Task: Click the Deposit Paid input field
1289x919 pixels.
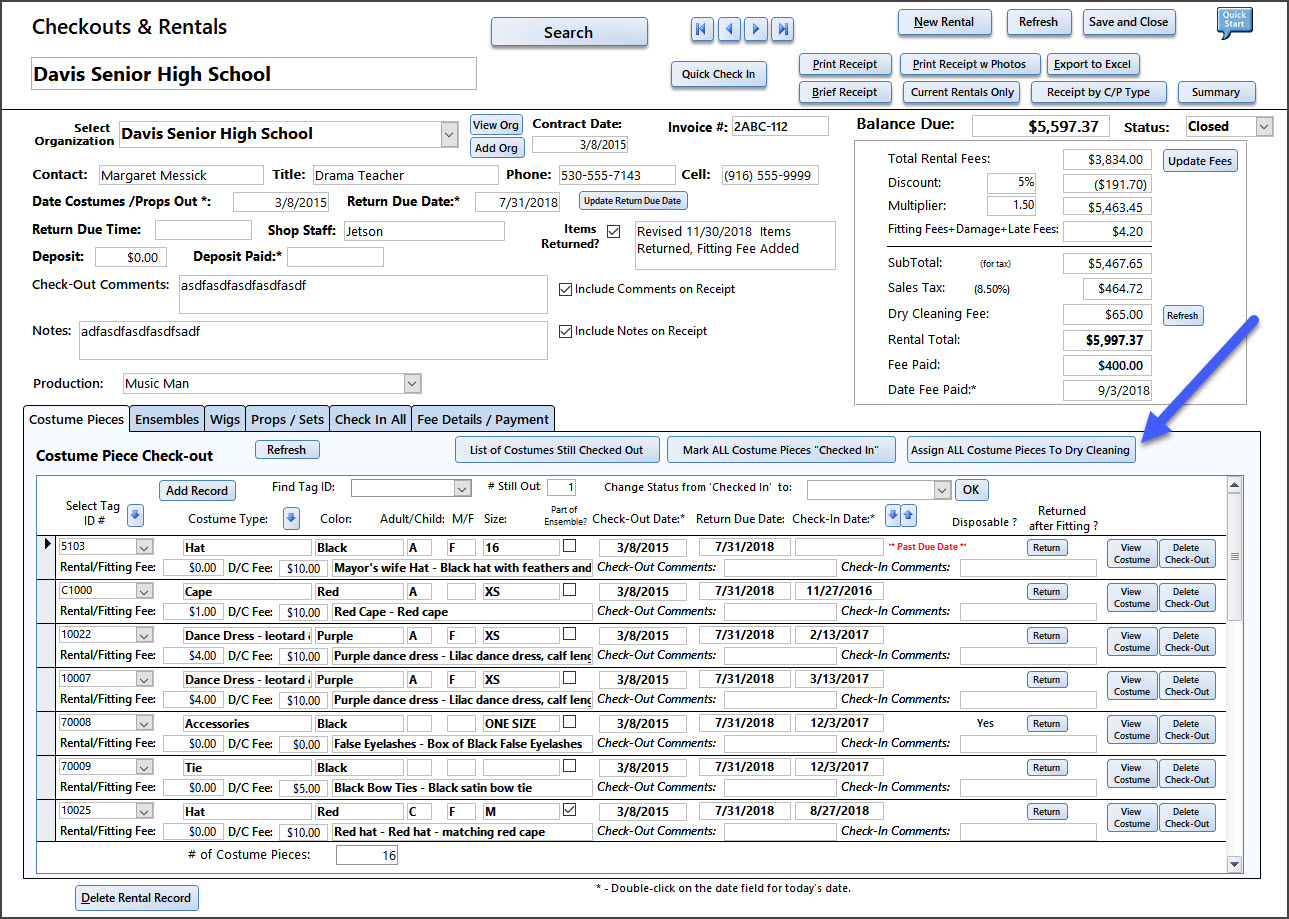Action: click(335, 257)
